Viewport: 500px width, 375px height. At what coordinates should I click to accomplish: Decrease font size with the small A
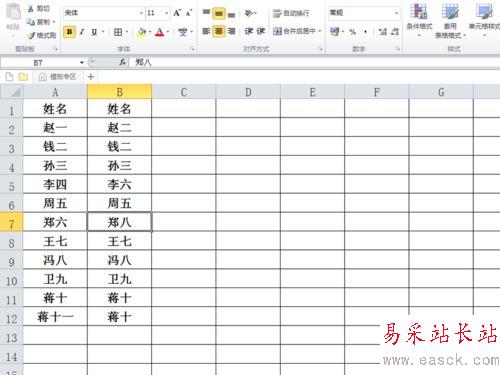tap(189, 13)
